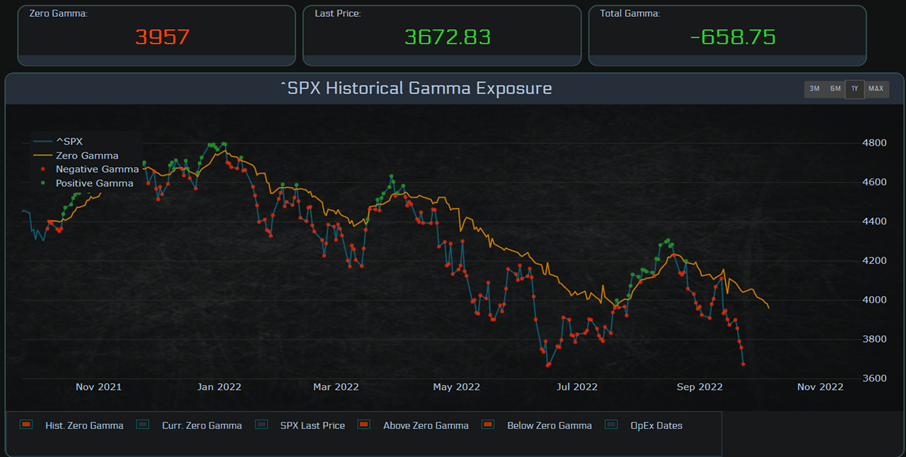This screenshot has width=906, height=457.
Task: Select the 1Y time range button
Action: click(x=855, y=89)
